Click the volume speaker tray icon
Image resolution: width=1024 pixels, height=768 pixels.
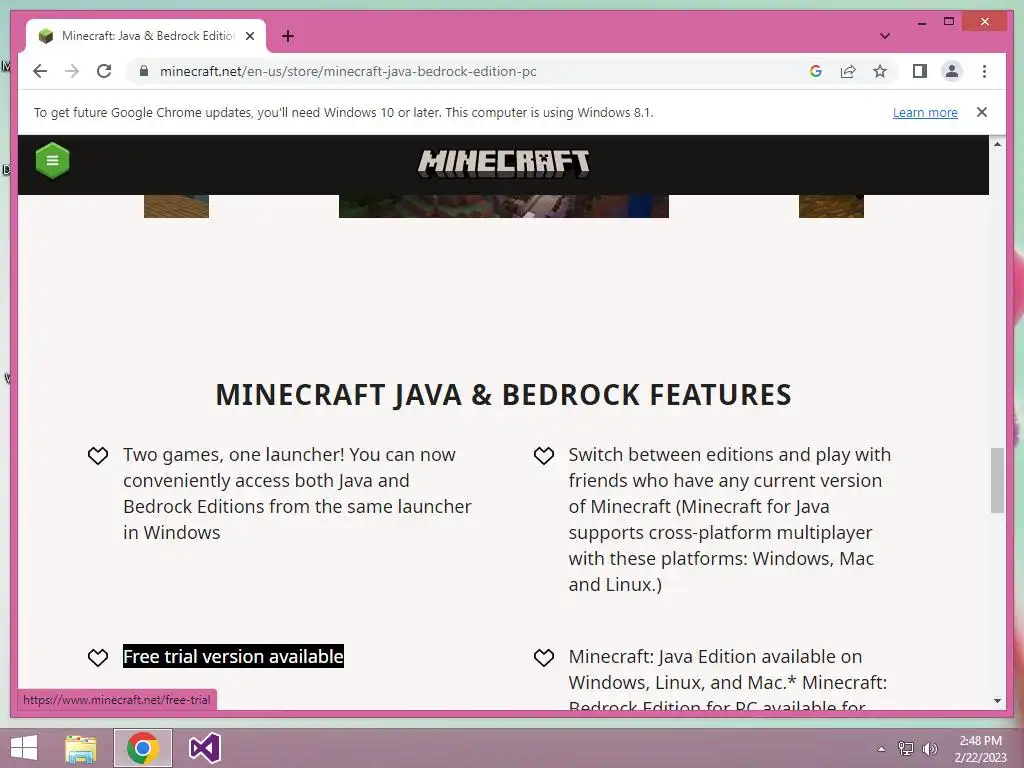pos(930,749)
